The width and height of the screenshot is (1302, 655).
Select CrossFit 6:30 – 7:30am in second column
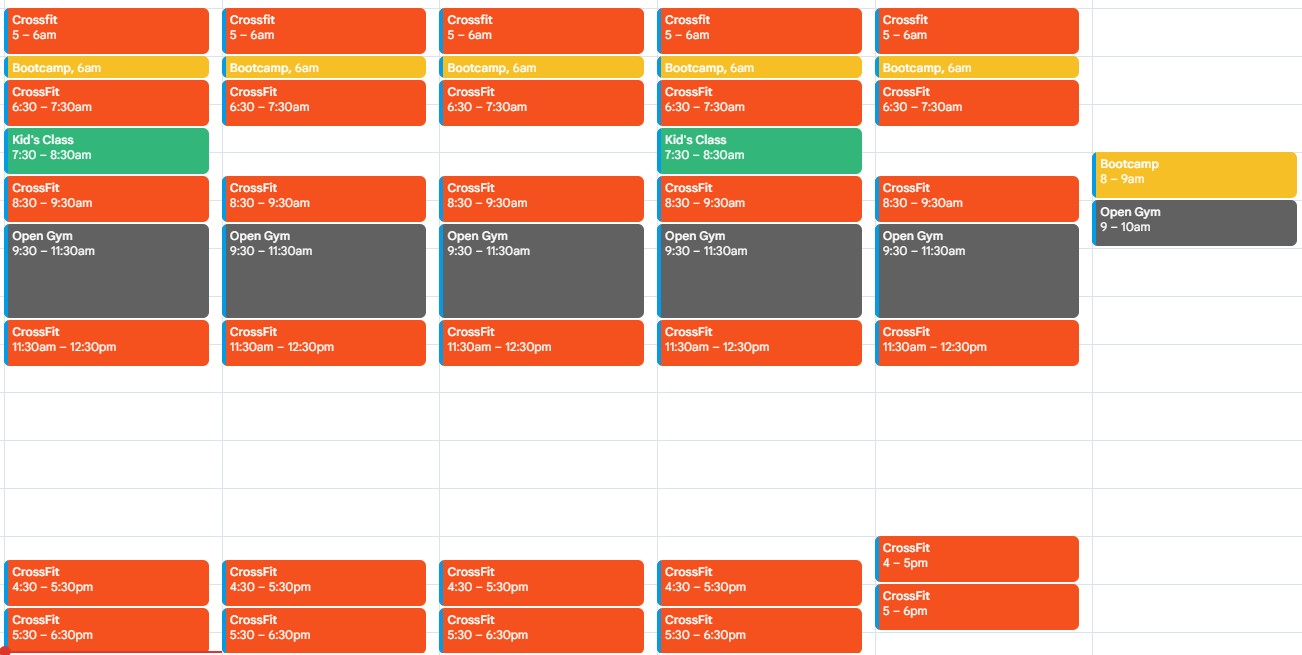324,103
